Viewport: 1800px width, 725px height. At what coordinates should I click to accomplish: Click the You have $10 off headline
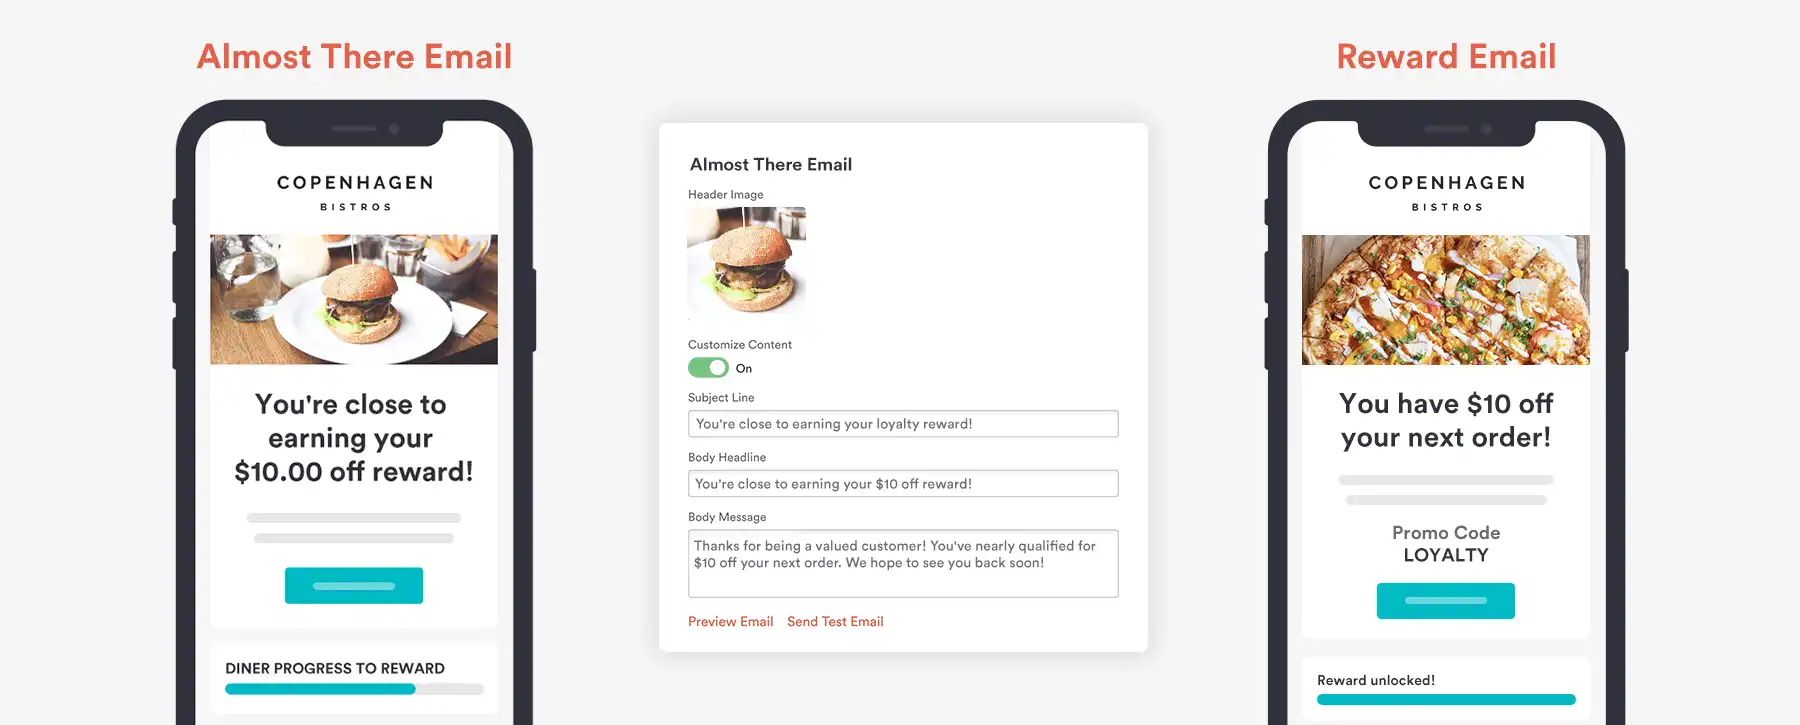tap(1445, 420)
